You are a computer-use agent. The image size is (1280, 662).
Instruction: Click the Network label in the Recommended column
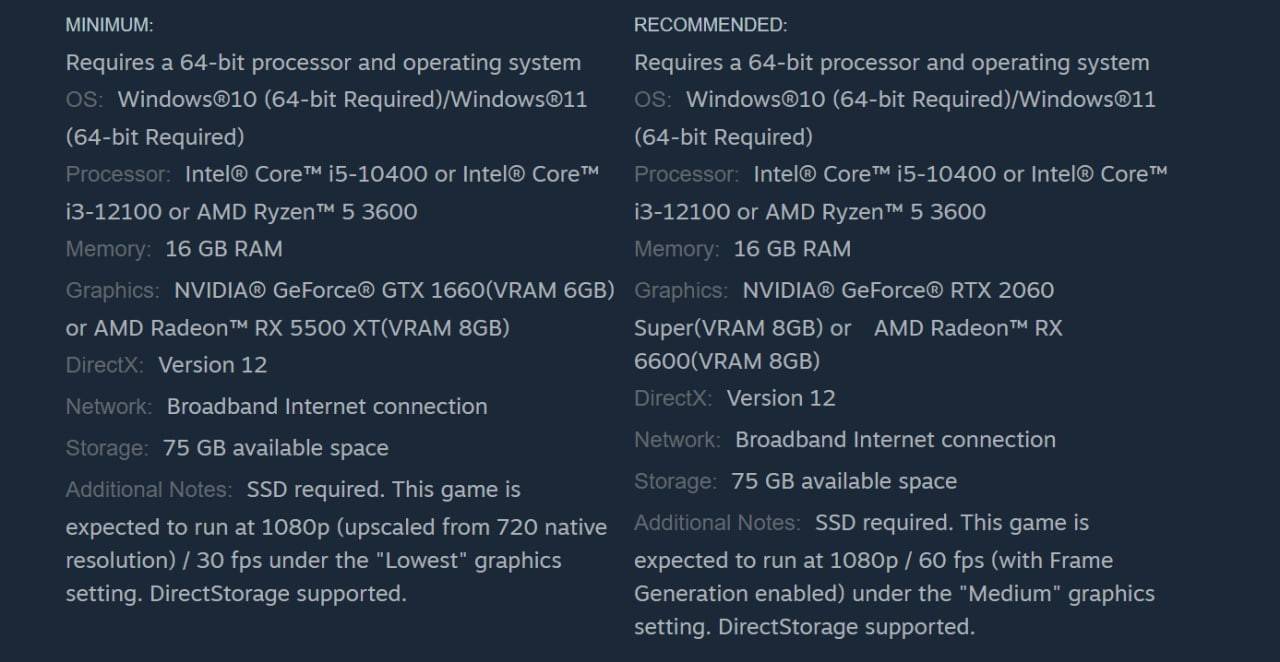pyautogui.click(x=677, y=440)
